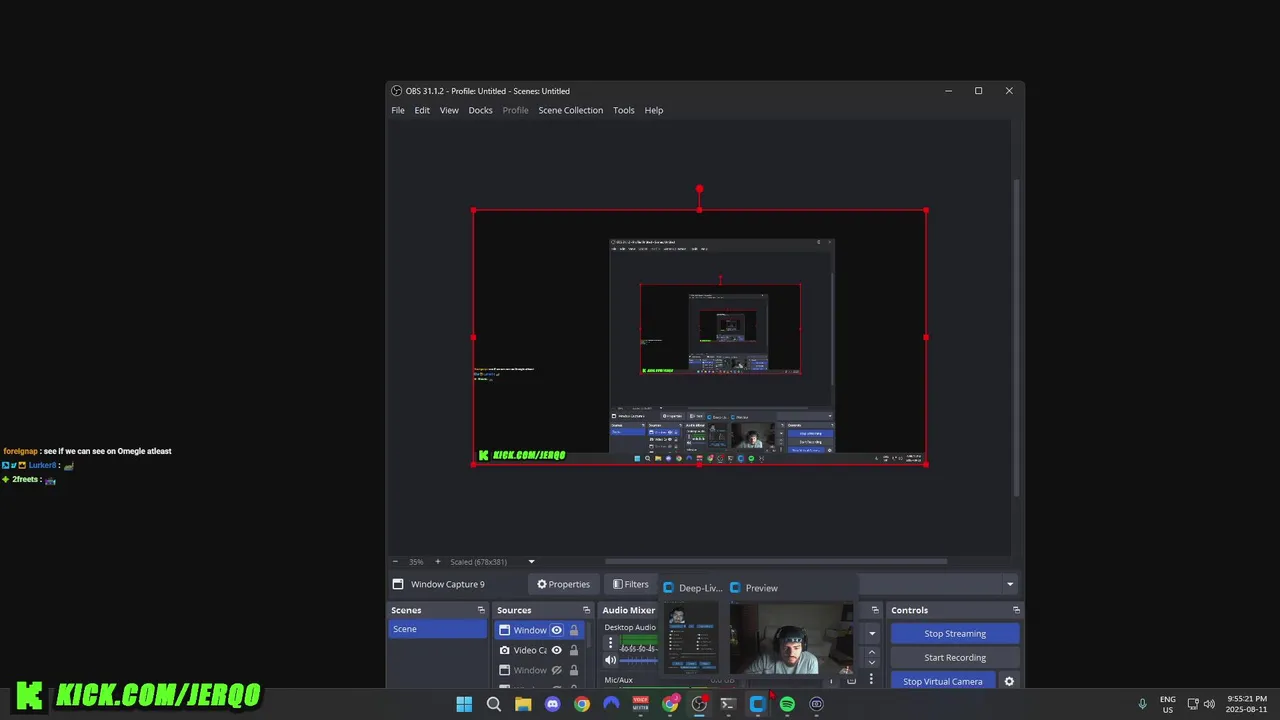Click the microphone tray icon
This screenshot has width=1280, height=720.
1142,704
